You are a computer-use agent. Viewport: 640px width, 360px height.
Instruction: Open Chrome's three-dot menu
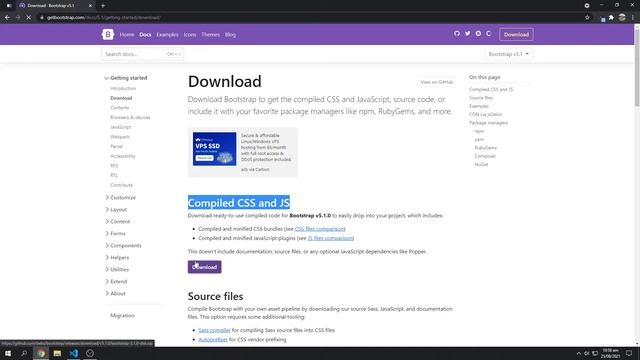[633, 18]
